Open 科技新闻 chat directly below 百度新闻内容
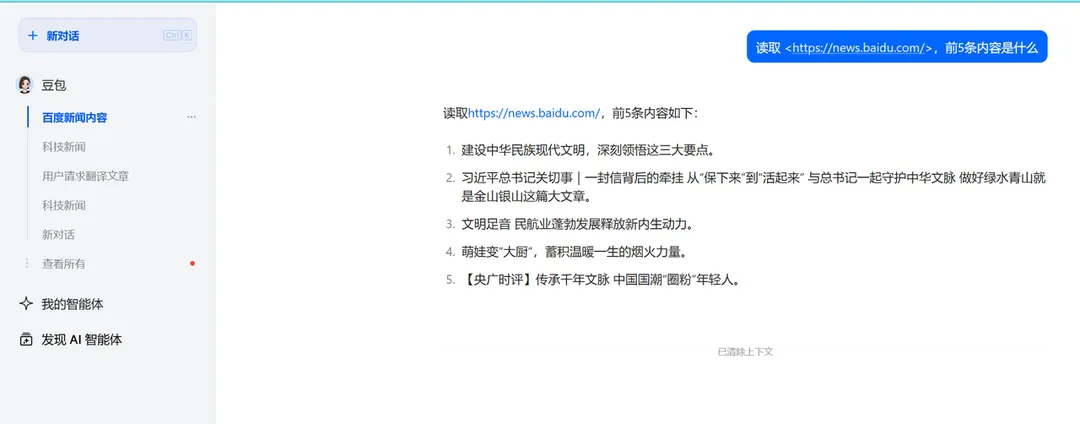The width and height of the screenshot is (1080, 424). tap(64, 147)
